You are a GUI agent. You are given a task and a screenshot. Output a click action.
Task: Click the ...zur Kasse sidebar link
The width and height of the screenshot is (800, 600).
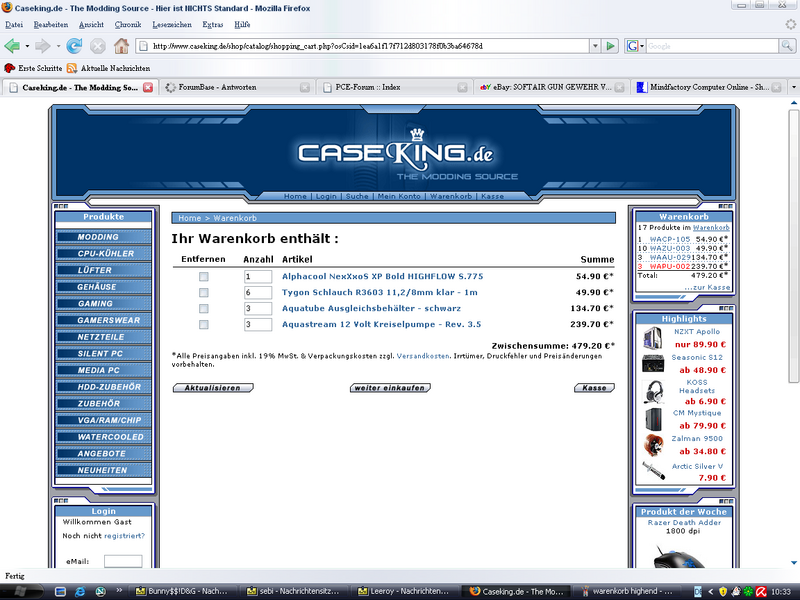pos(707,287)
